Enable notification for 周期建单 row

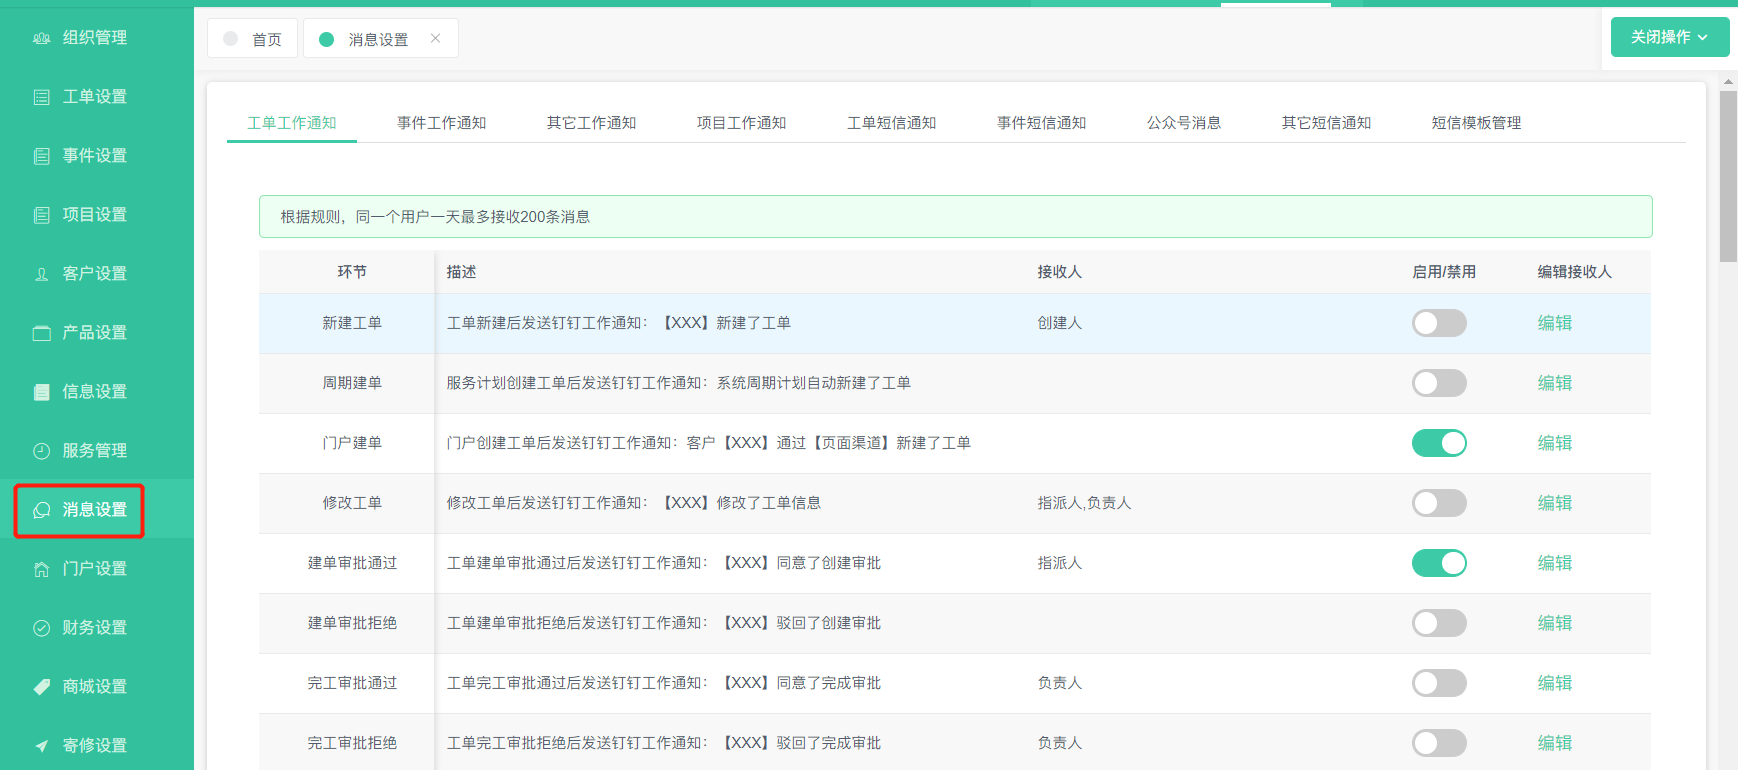[x=1439, y=383]
